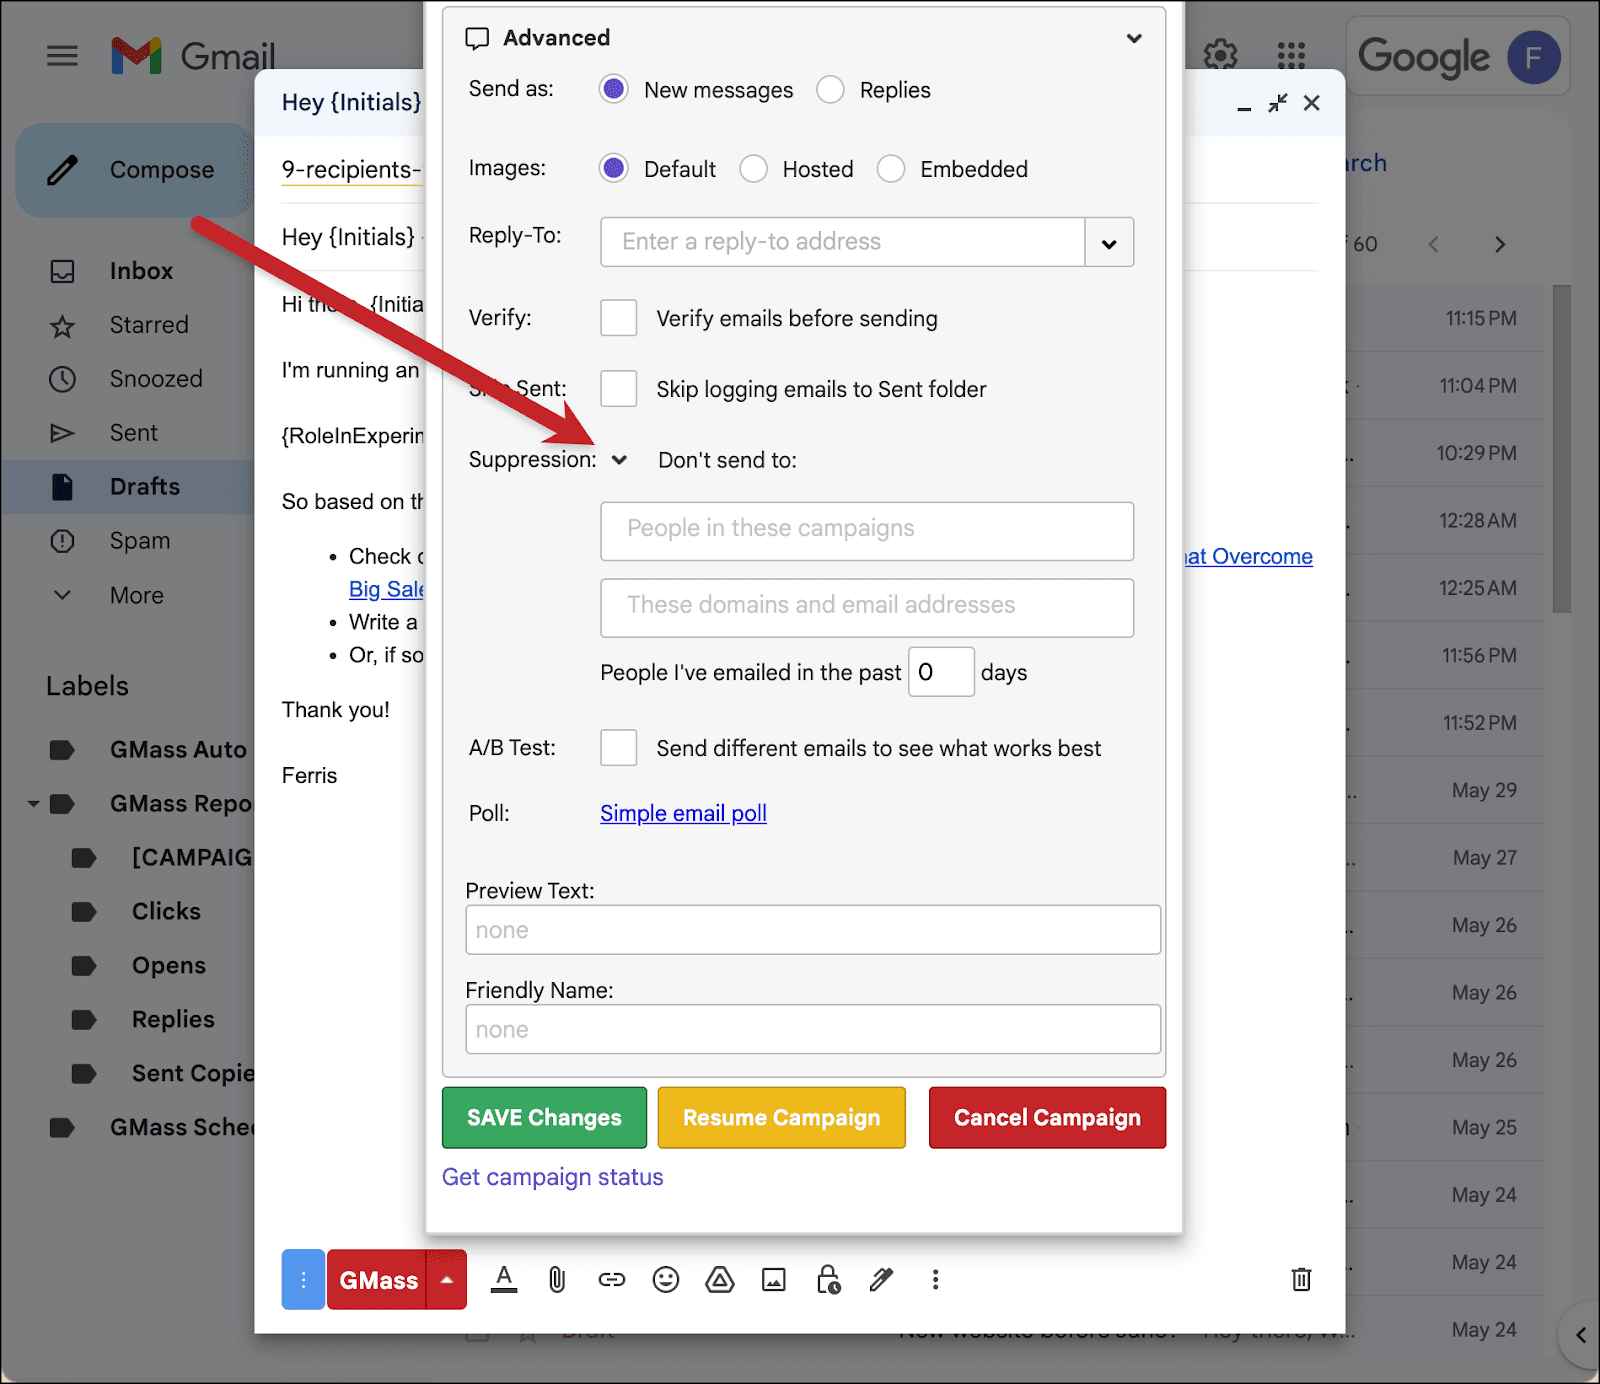
Task: Collapse the Suppression section chevron
Action: [619, 460]
